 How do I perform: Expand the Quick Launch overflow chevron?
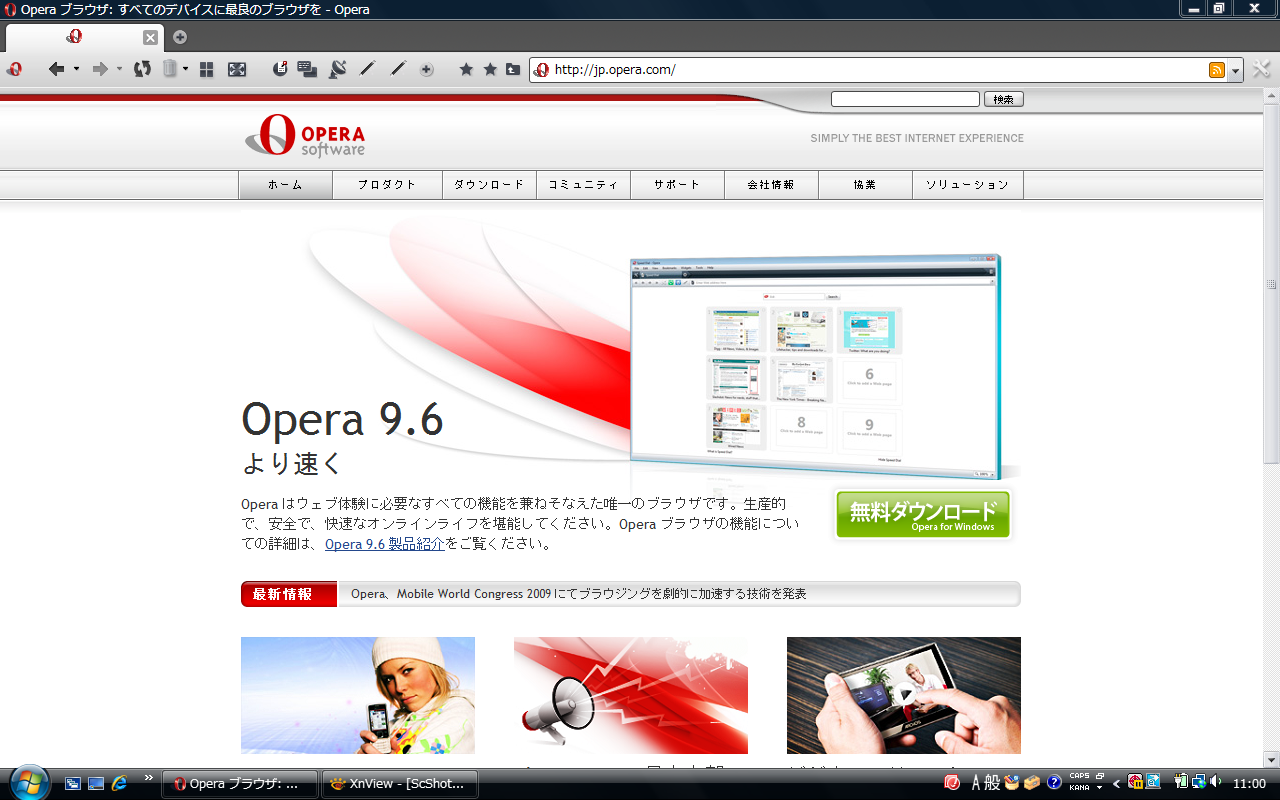[149, 777]
